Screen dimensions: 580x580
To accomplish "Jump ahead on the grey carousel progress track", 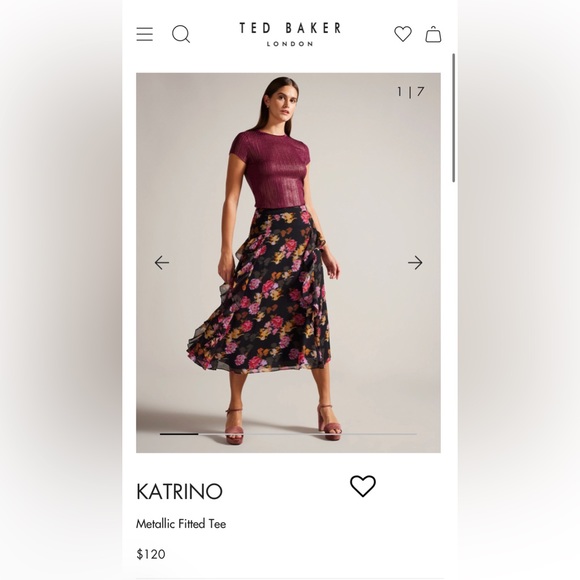I will (x=307, y=434).
